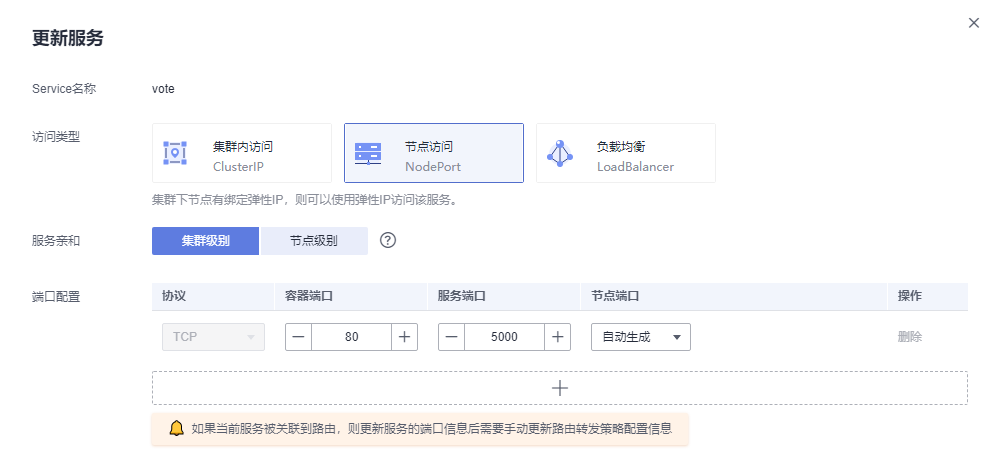The width and height of the screenshot is (1000, 468).
Task: Select 节点访问 NodePort access type
Action: (x=434, y=153)
